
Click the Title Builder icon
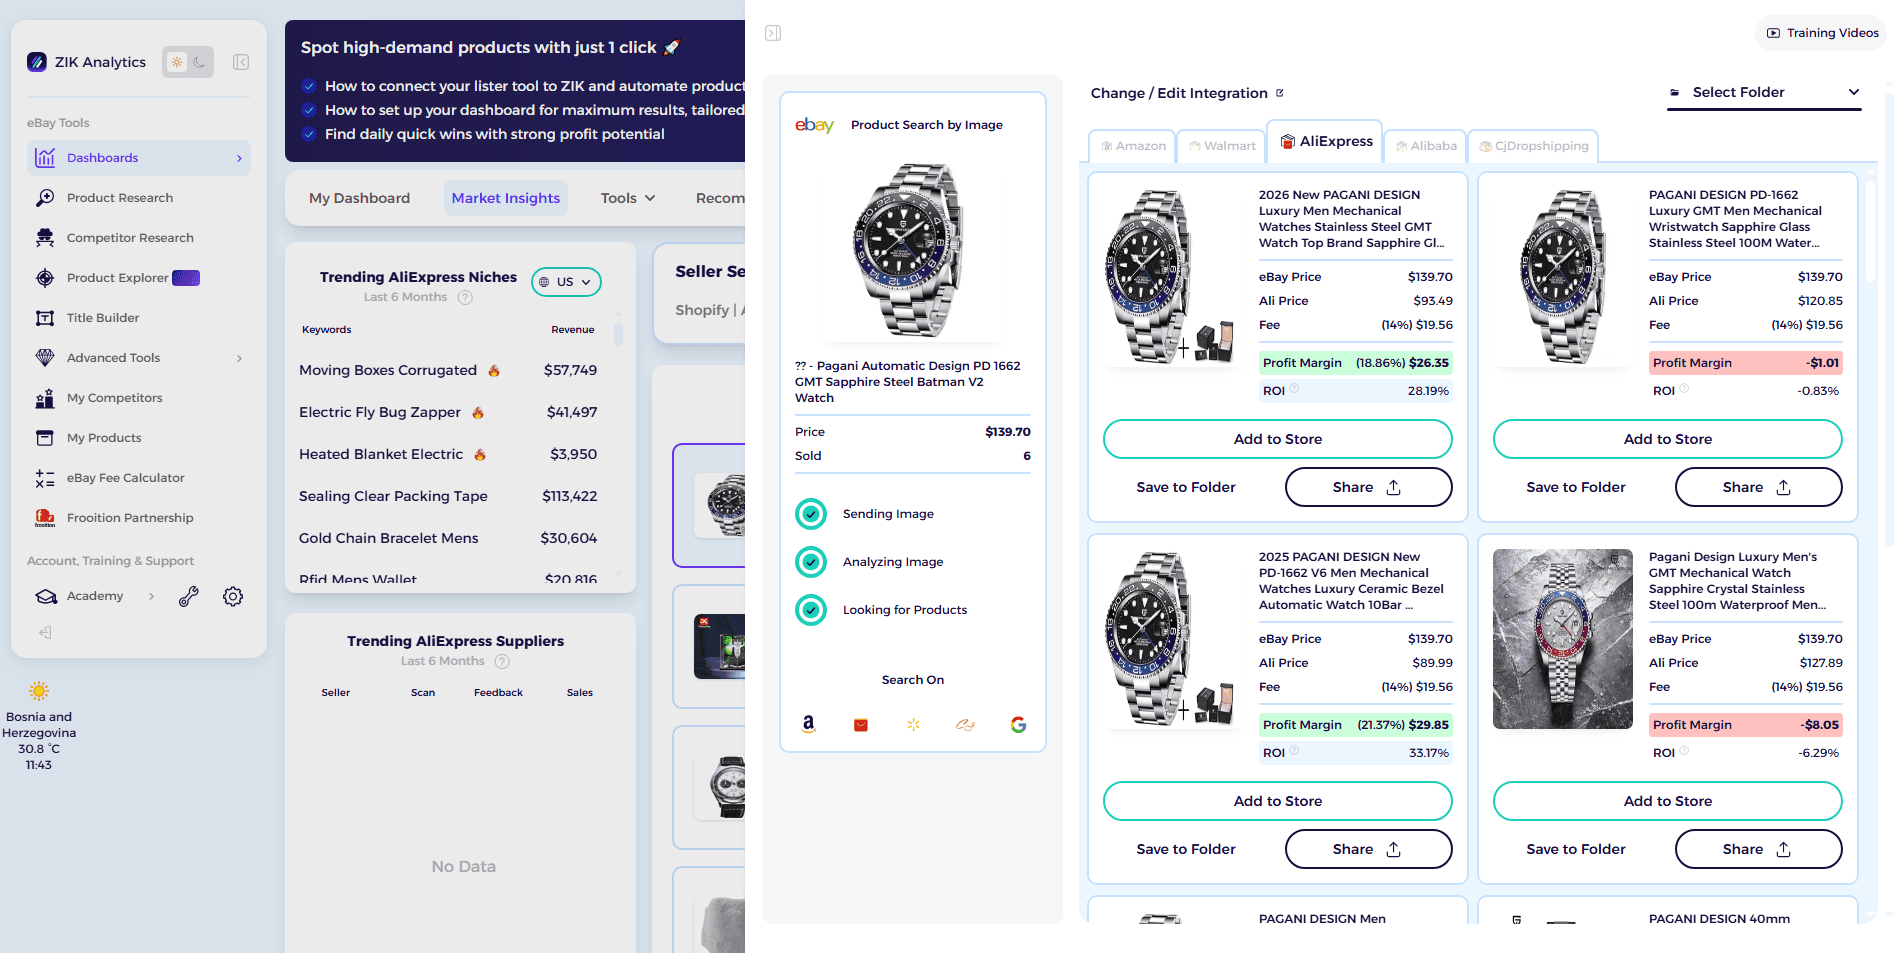click(x=45, y=318)
